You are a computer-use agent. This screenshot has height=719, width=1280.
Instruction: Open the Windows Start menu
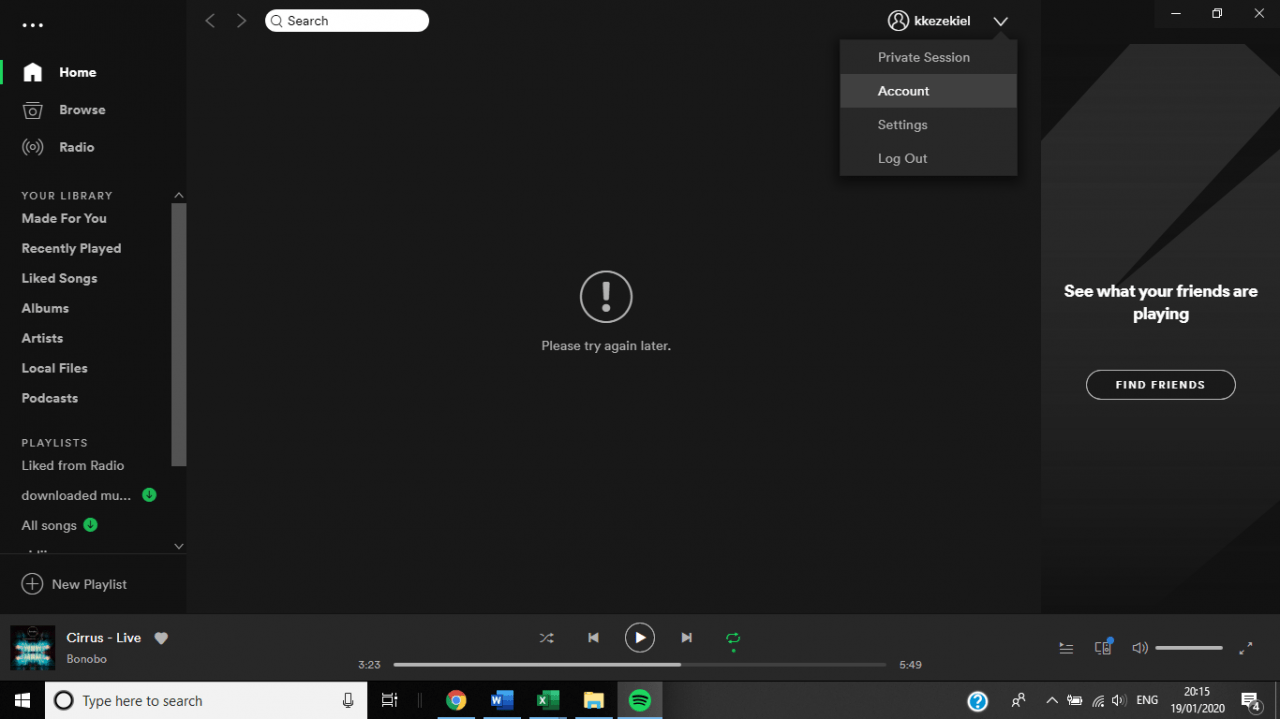pos(22,700)
